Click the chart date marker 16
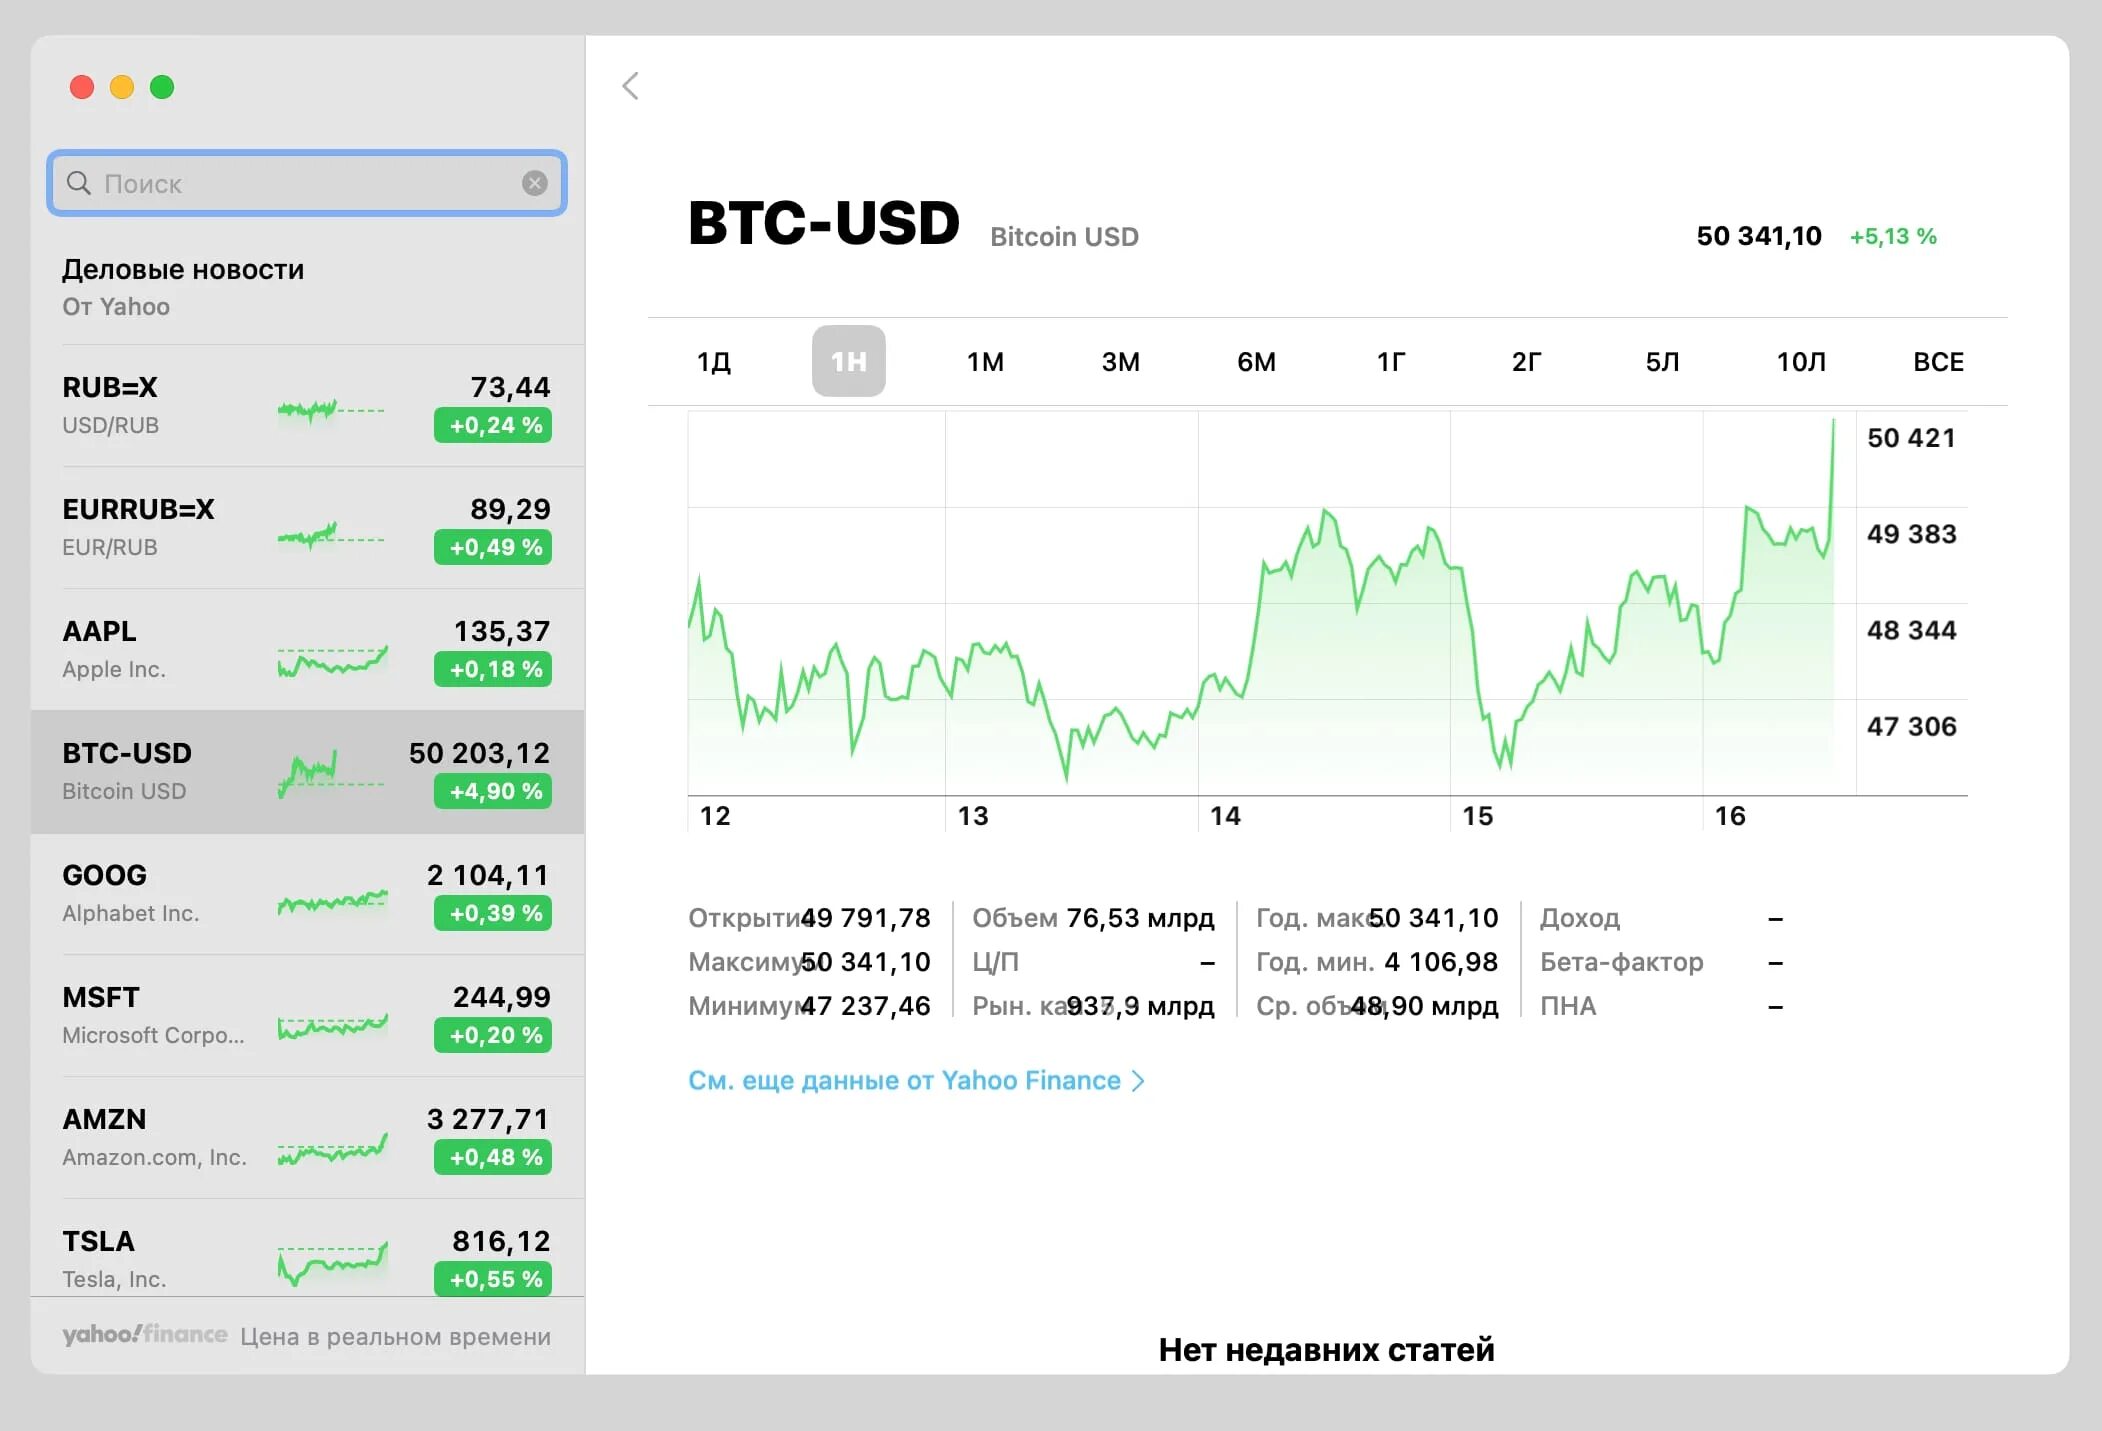Screen dimensions: 2102x1431 [1730, 816]
